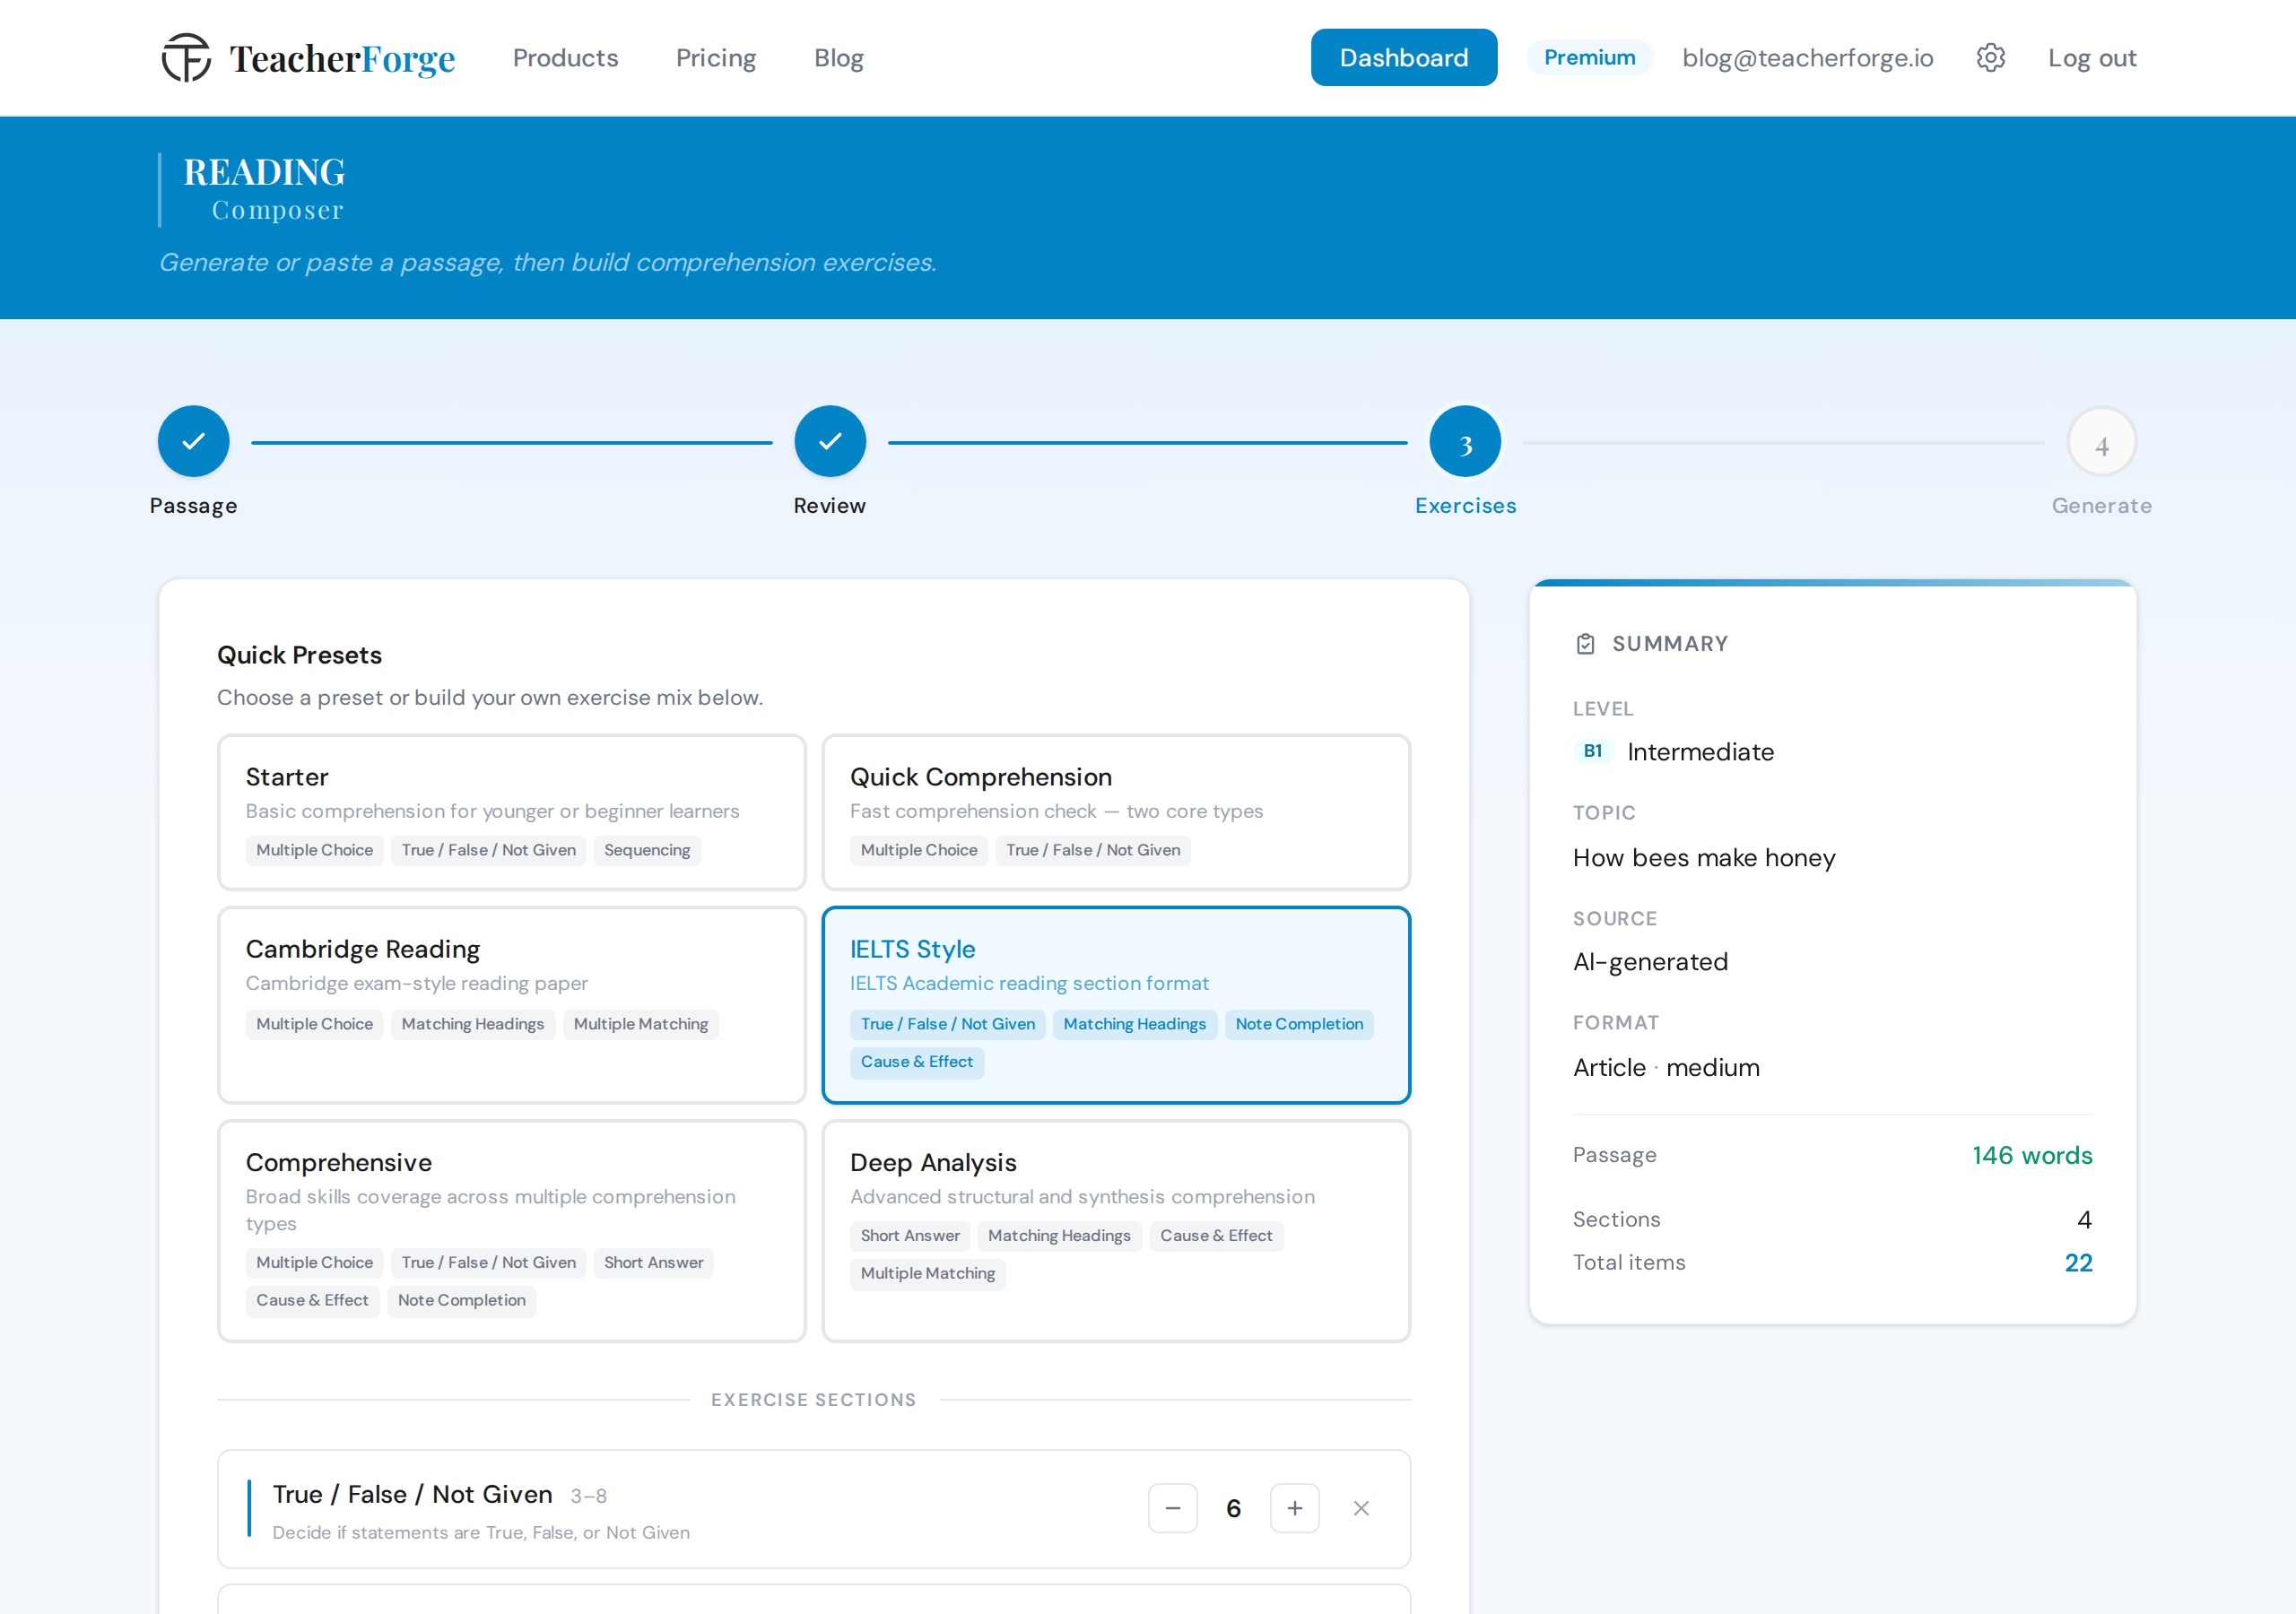Select the Cambridge Reading preset
This screenshot has width=2296, height=1614.
(512, 1005)
